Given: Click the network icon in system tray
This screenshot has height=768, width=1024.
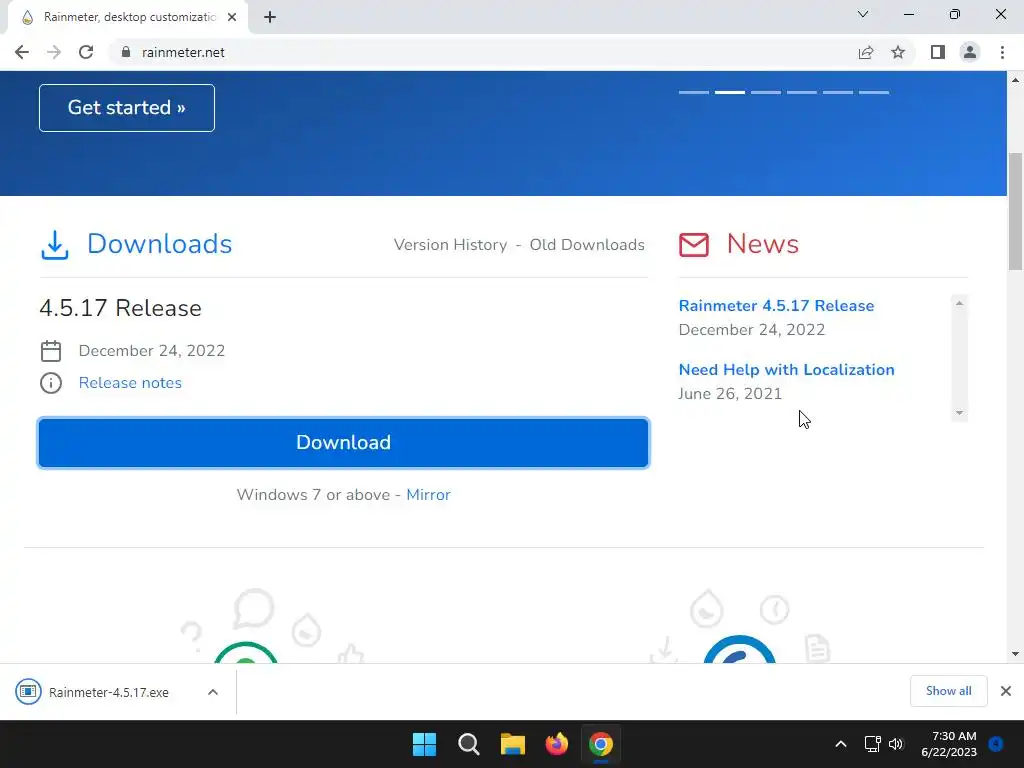Looking at the screenshot, I should coord(872,744).
